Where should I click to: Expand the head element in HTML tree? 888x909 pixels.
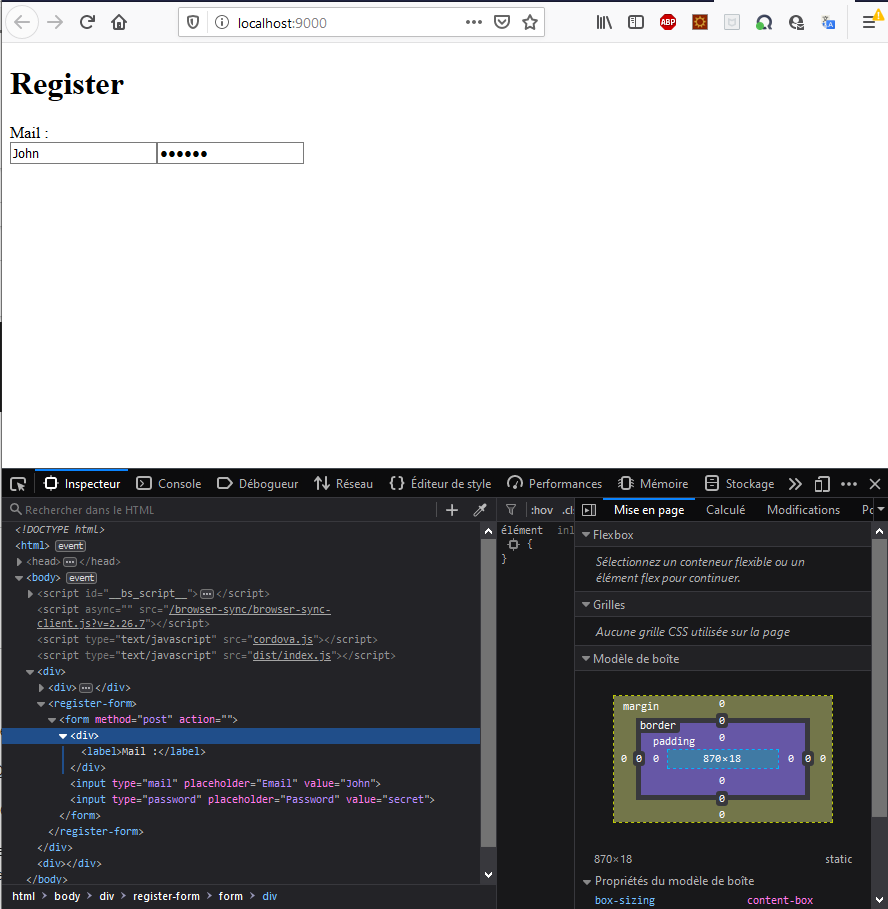[x=19, y=562]
